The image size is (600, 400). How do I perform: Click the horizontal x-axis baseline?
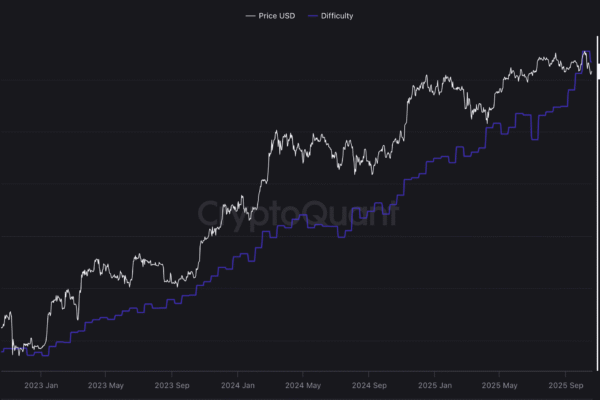tap(300, 371)
